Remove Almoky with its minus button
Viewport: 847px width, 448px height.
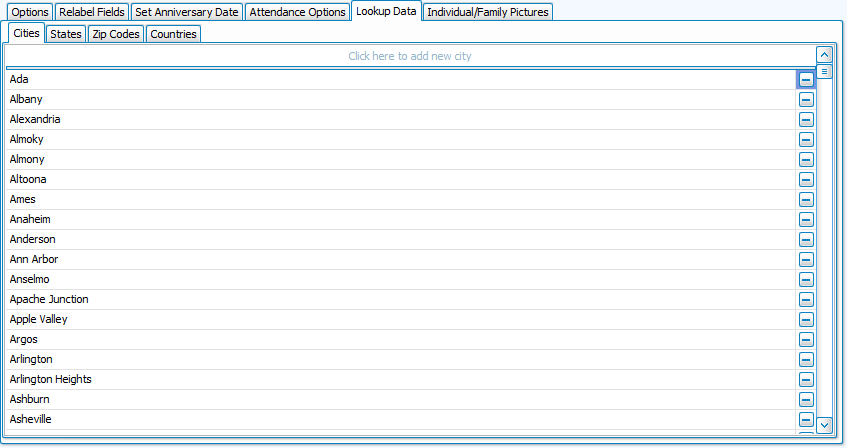pyautogui.click(x=805, y=139)
